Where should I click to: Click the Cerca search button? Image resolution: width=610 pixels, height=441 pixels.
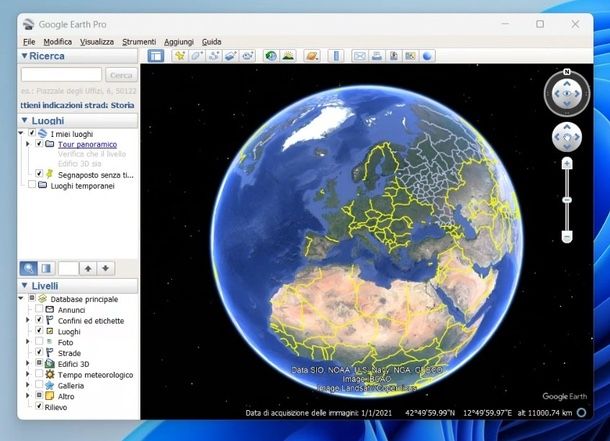coord(121,75)
